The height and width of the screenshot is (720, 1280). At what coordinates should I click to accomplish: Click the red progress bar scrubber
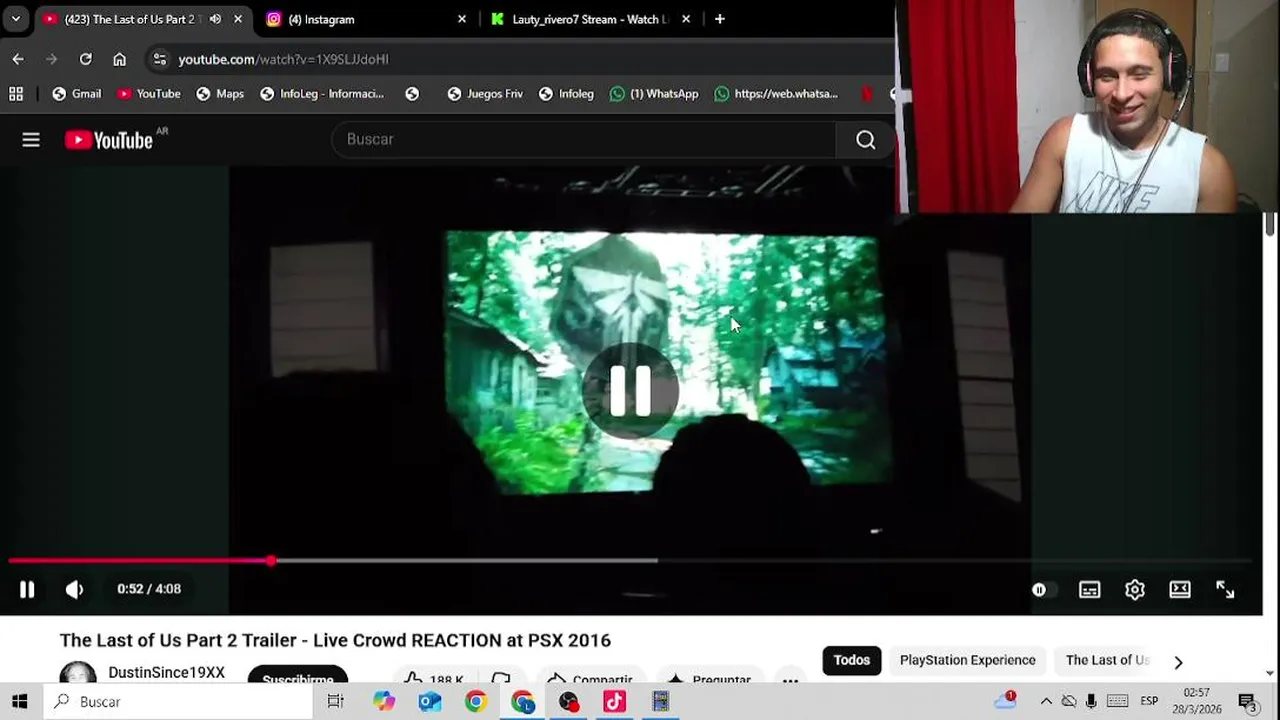271,561
